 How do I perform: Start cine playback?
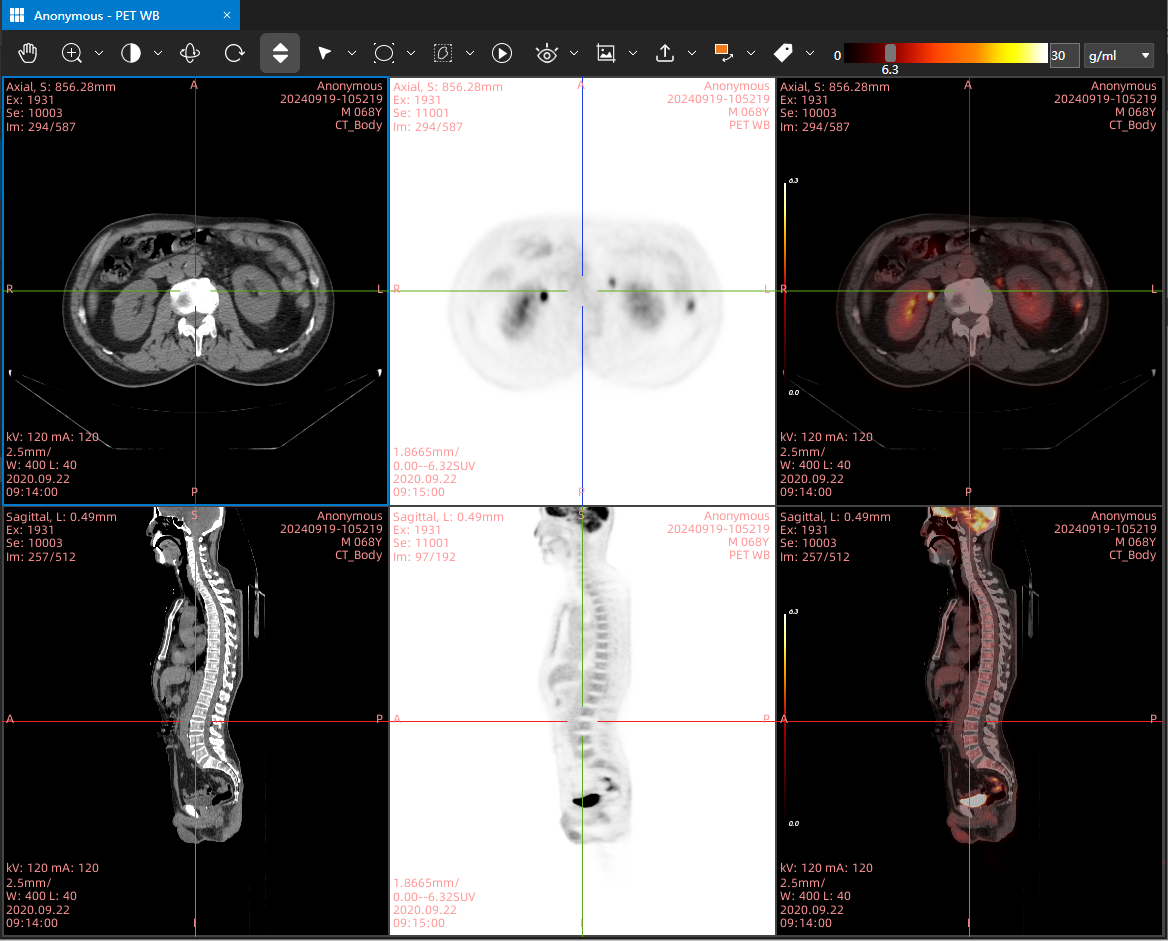coord(502,53)
